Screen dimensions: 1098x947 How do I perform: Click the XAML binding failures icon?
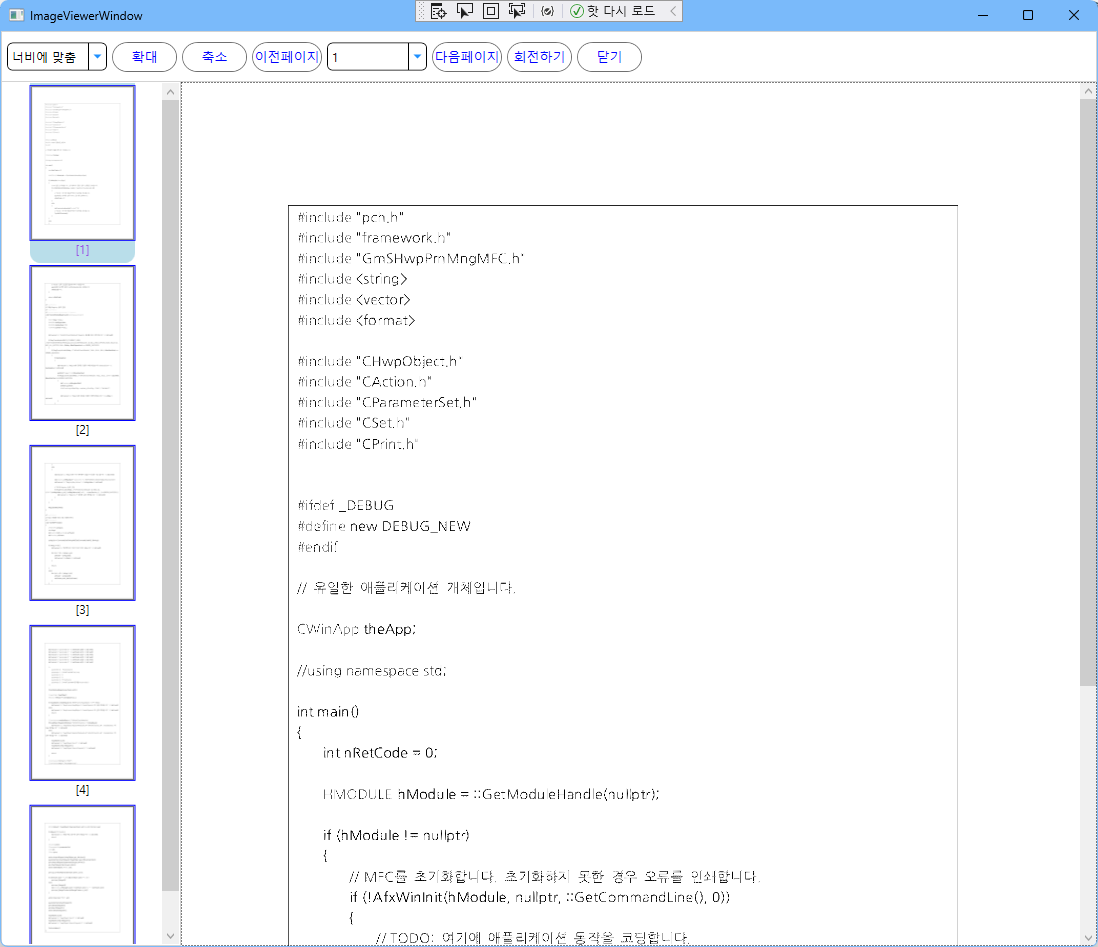coord(548,11)
